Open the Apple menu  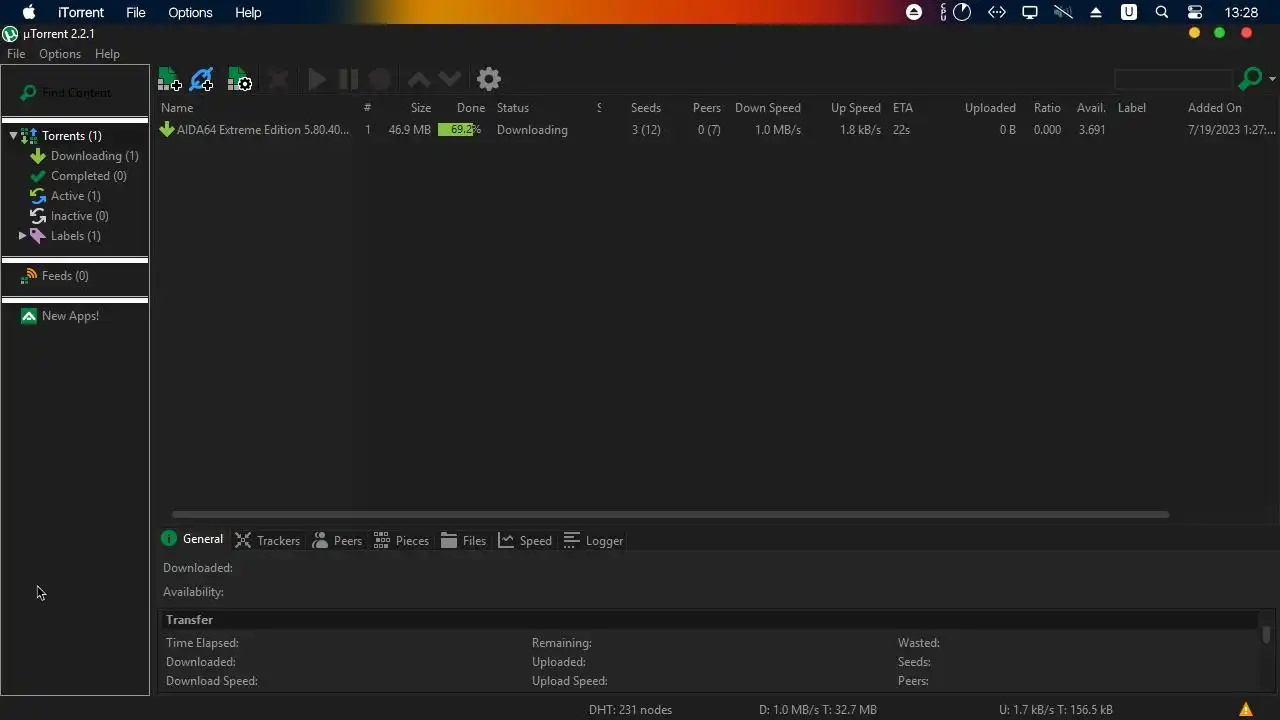(x=29, y=12)
